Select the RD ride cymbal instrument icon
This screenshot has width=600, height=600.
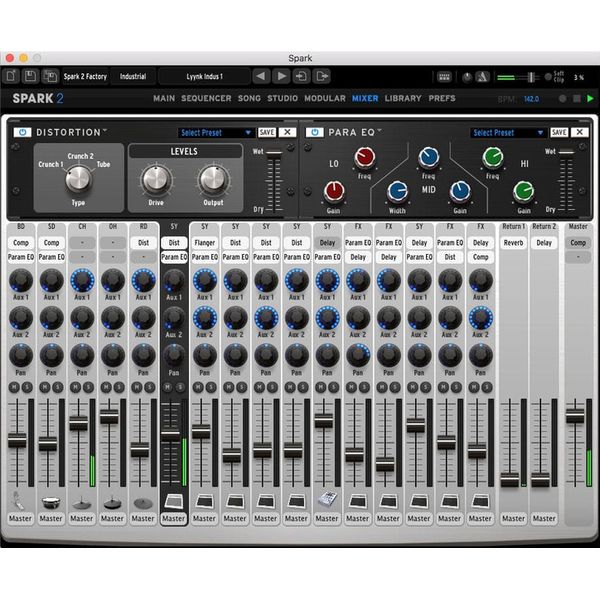[x=143, y=503]
